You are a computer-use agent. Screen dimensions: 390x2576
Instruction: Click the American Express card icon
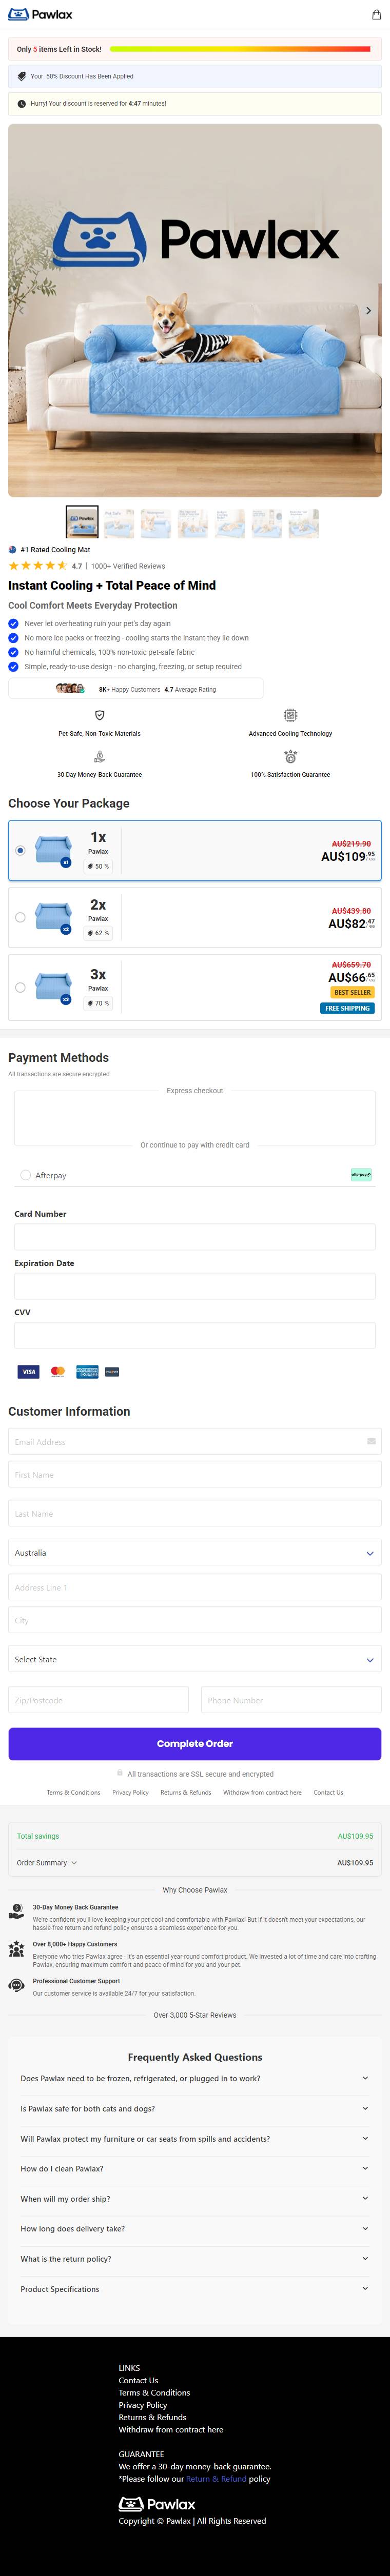[87, 1372]
